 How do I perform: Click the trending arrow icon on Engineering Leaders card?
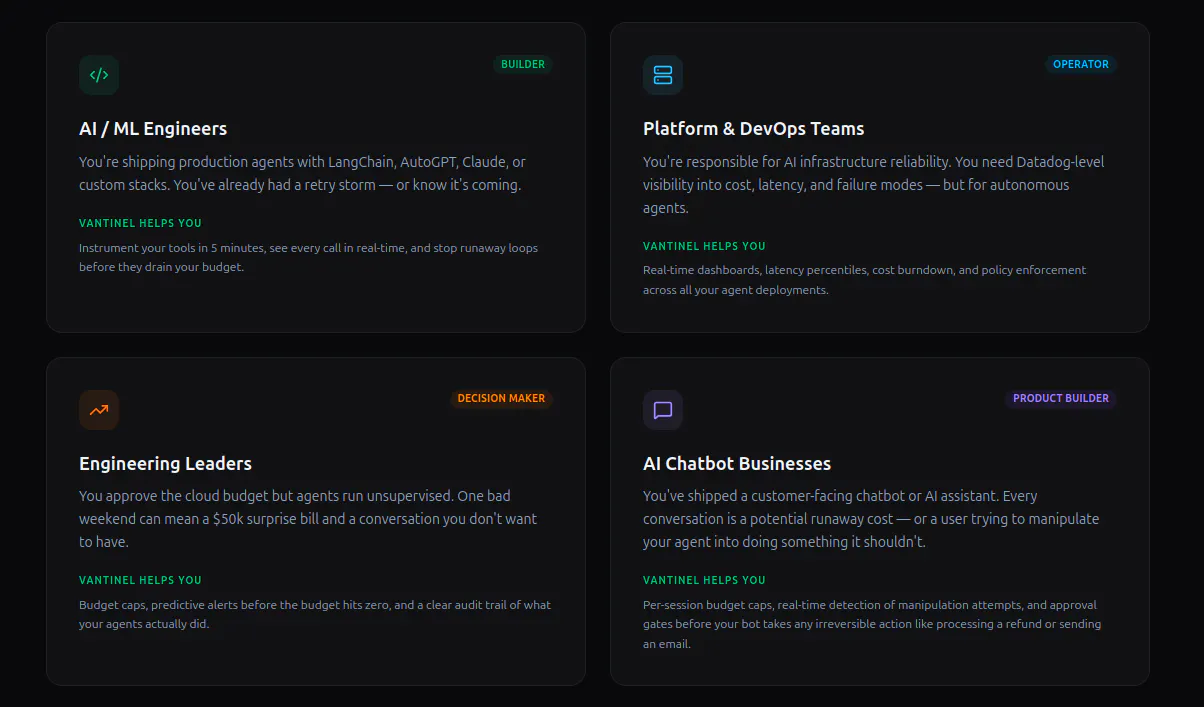point(99,410)
